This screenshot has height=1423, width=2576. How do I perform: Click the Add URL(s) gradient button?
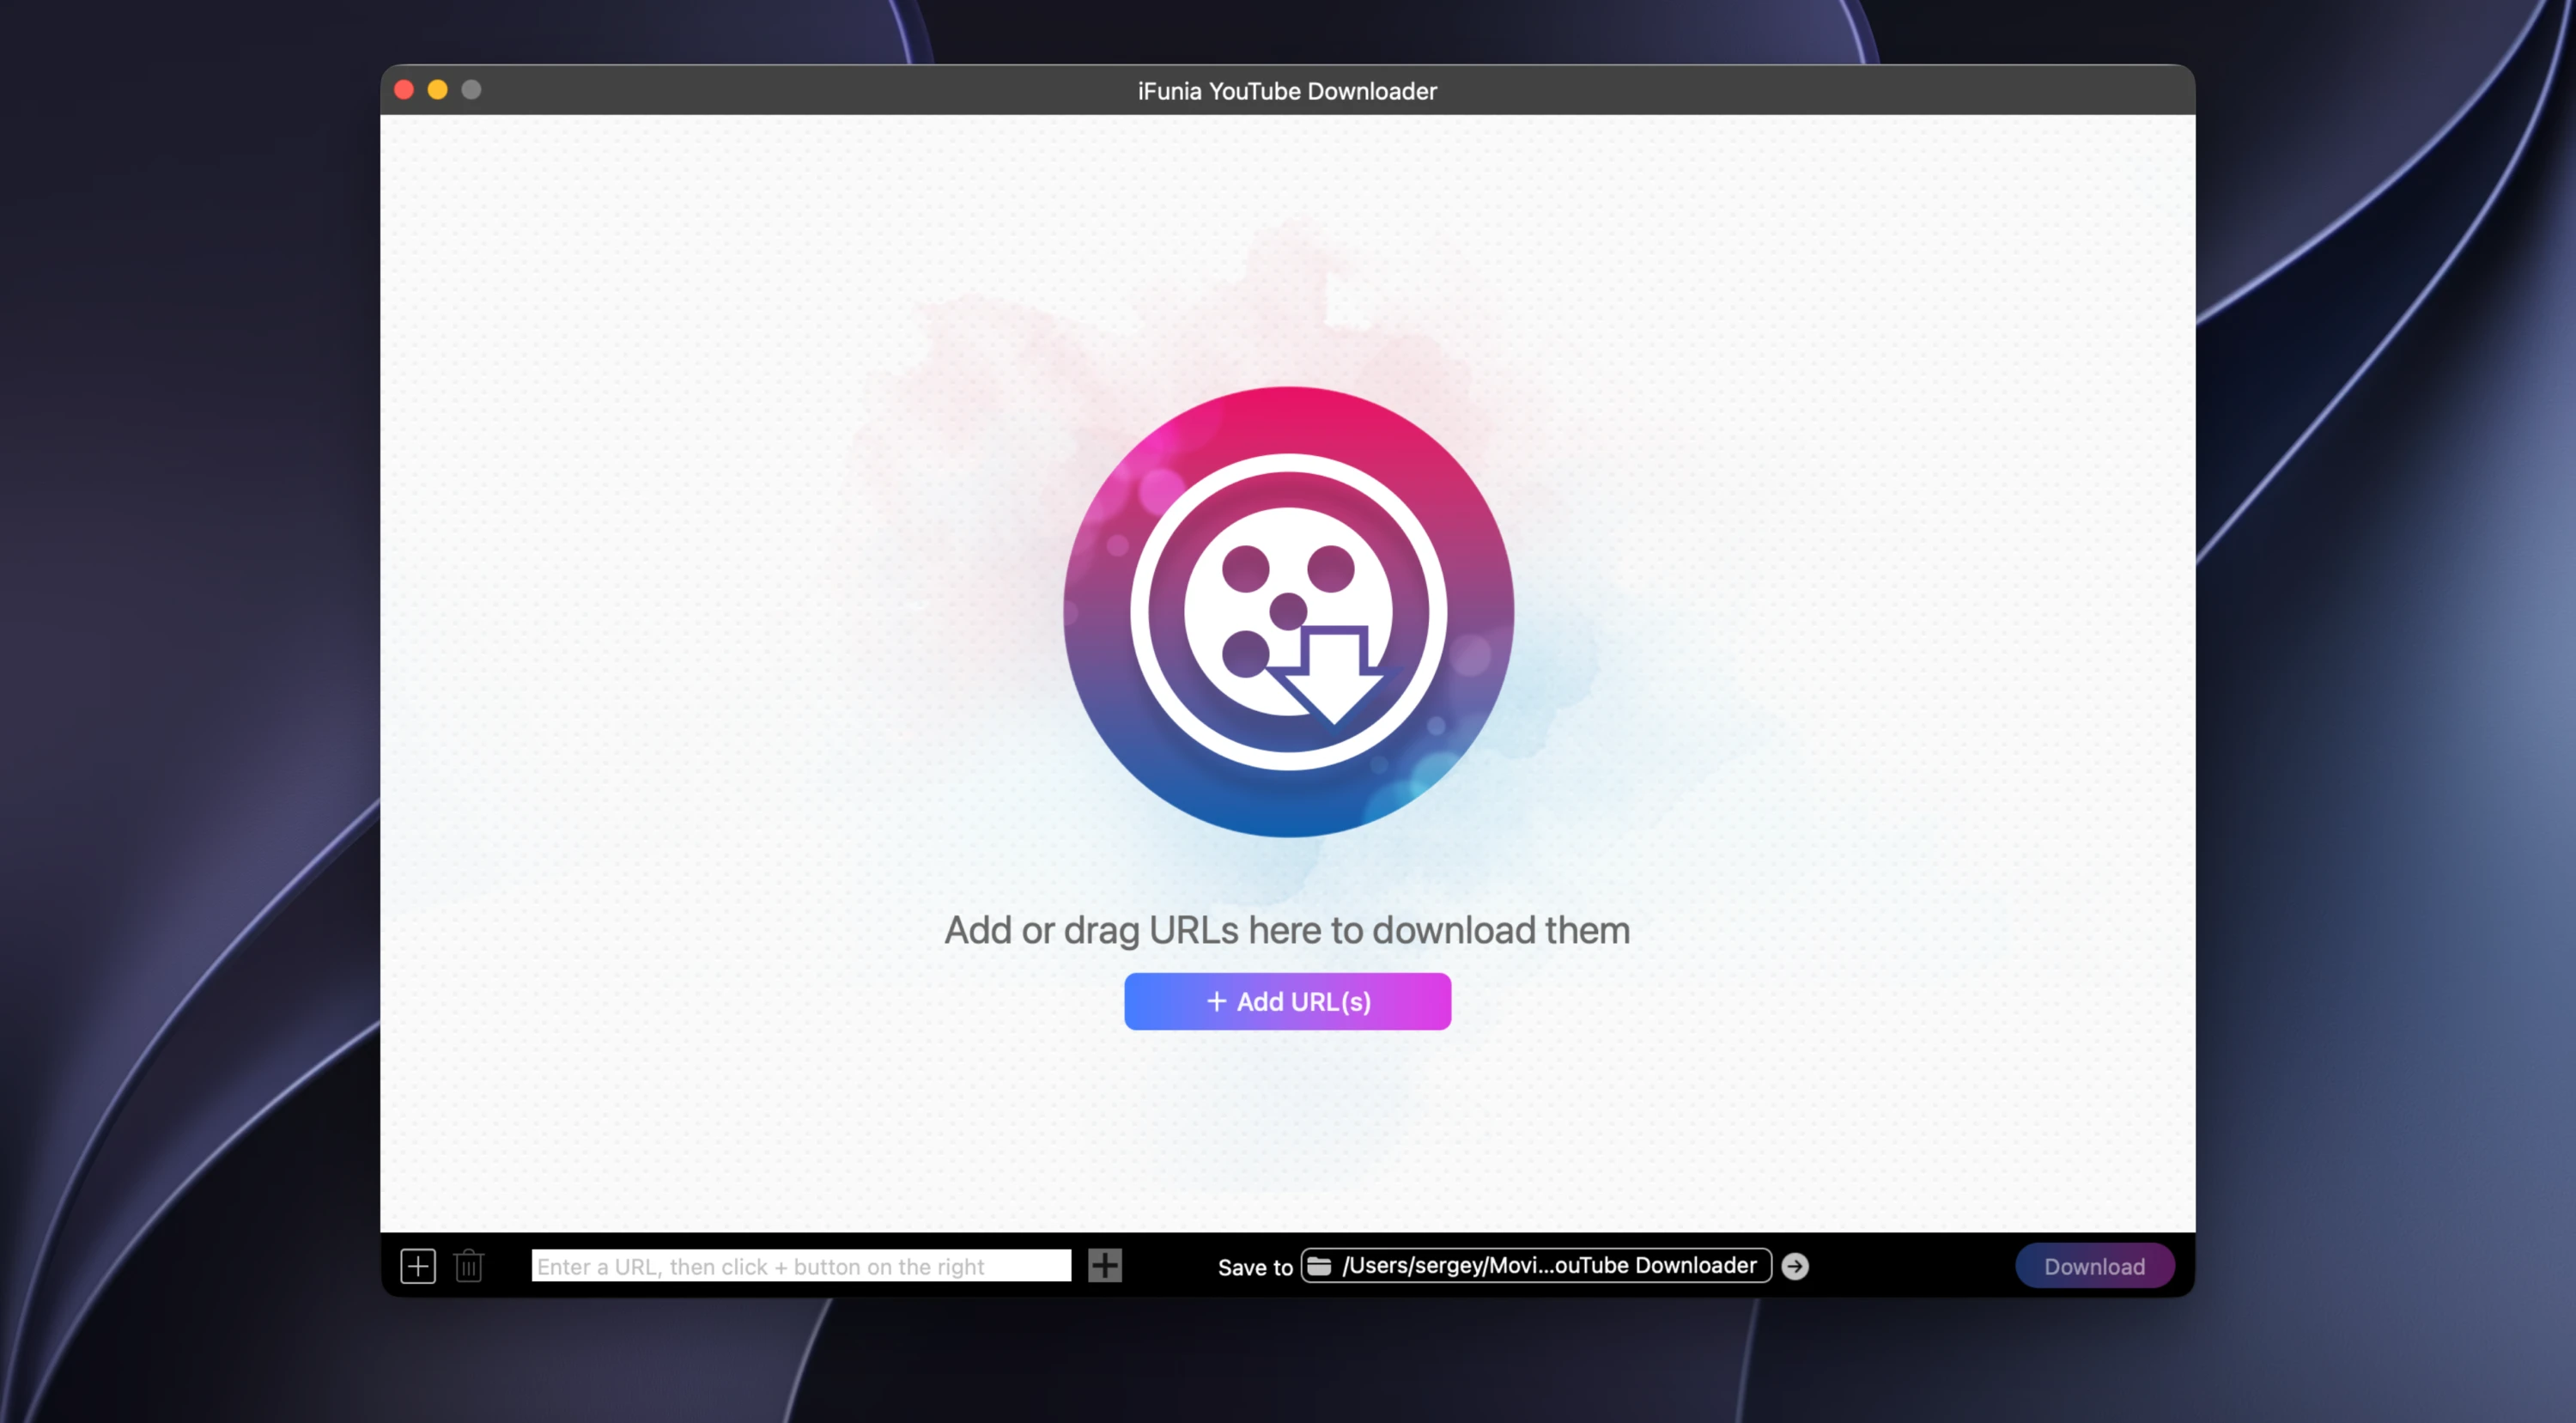coord(1287,1001)
